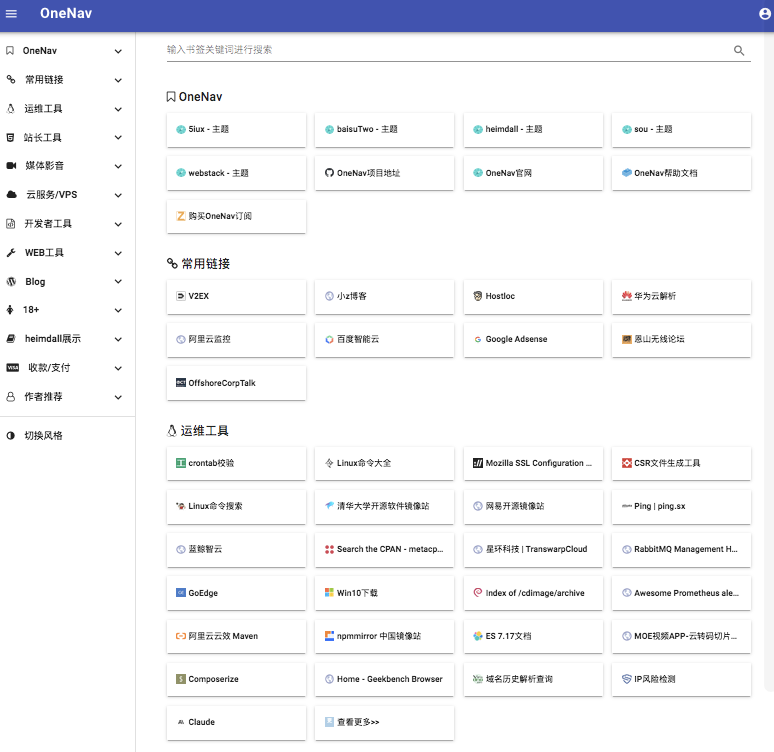Click the video camera icon beside 媒体影音

click(x=11, y=166)
